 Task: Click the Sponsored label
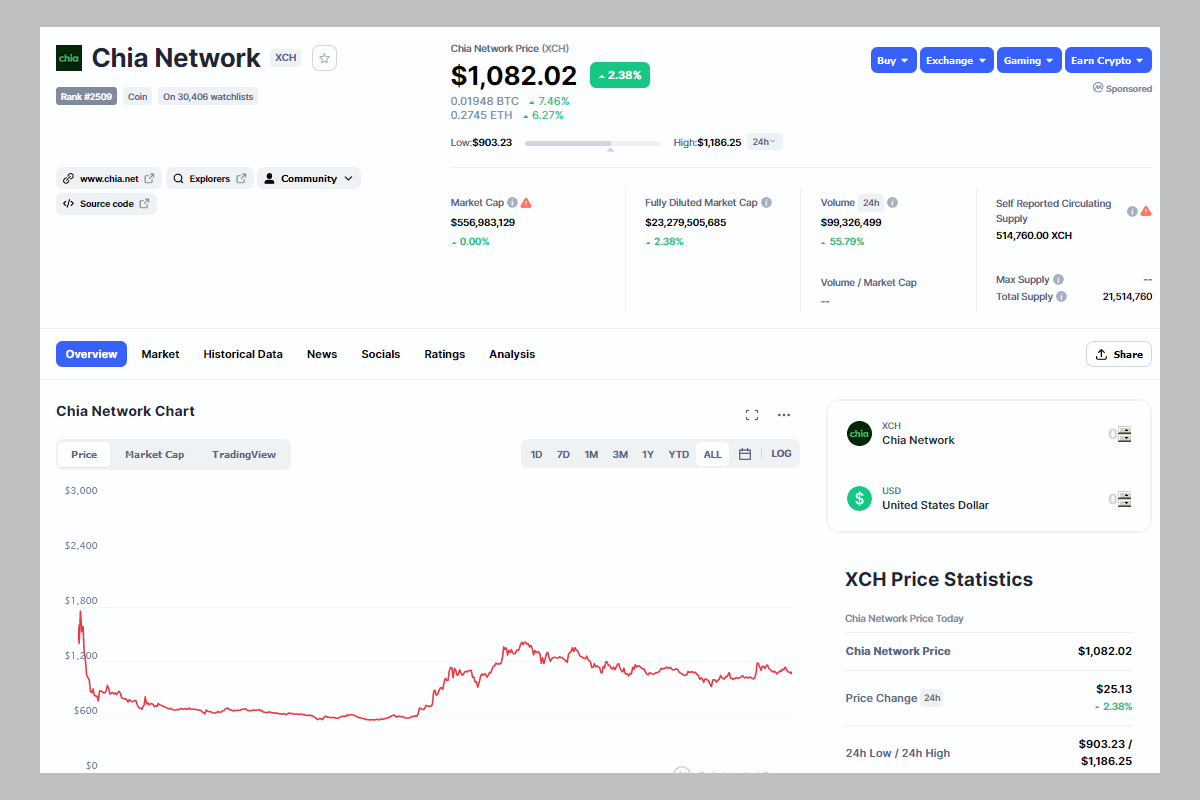[1122, 88]
